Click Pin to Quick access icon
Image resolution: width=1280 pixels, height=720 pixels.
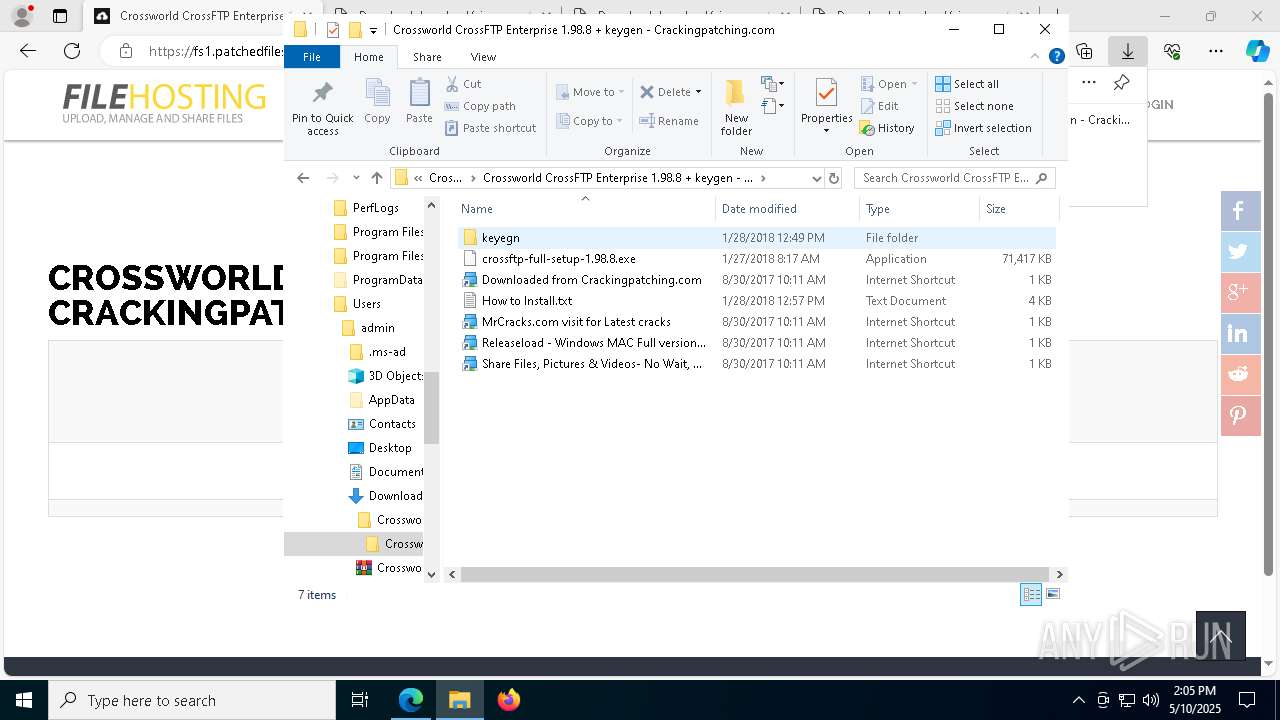pyautogui.click(x=322, y=108)
